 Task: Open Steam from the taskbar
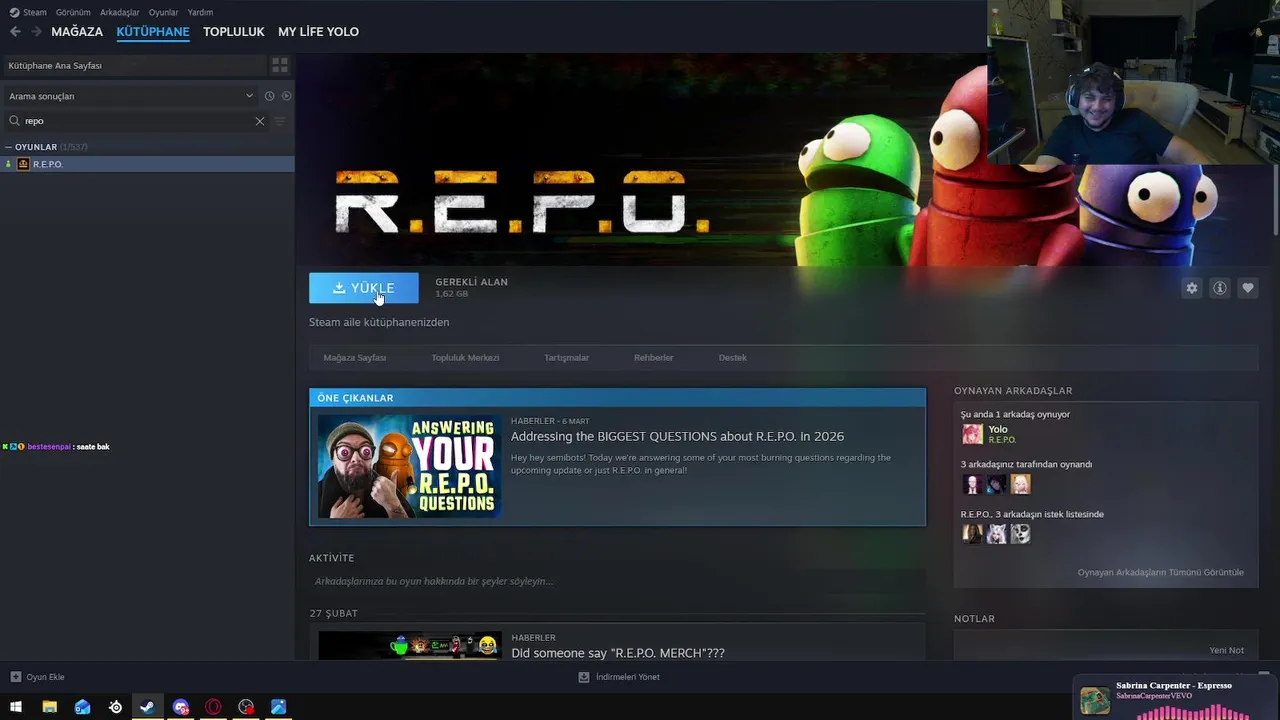pos(147,707)
